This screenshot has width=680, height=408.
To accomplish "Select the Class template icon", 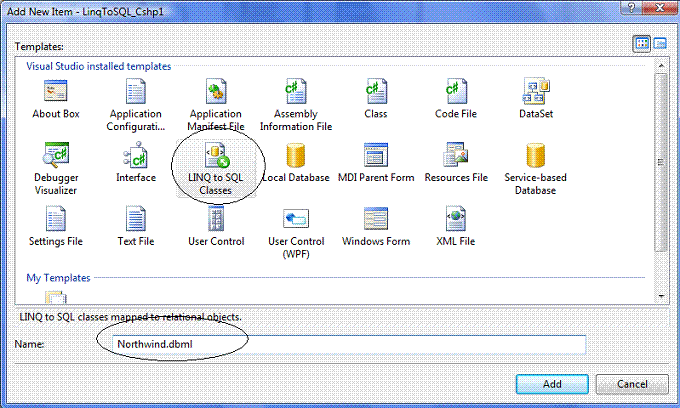I will tap(376, 91).
